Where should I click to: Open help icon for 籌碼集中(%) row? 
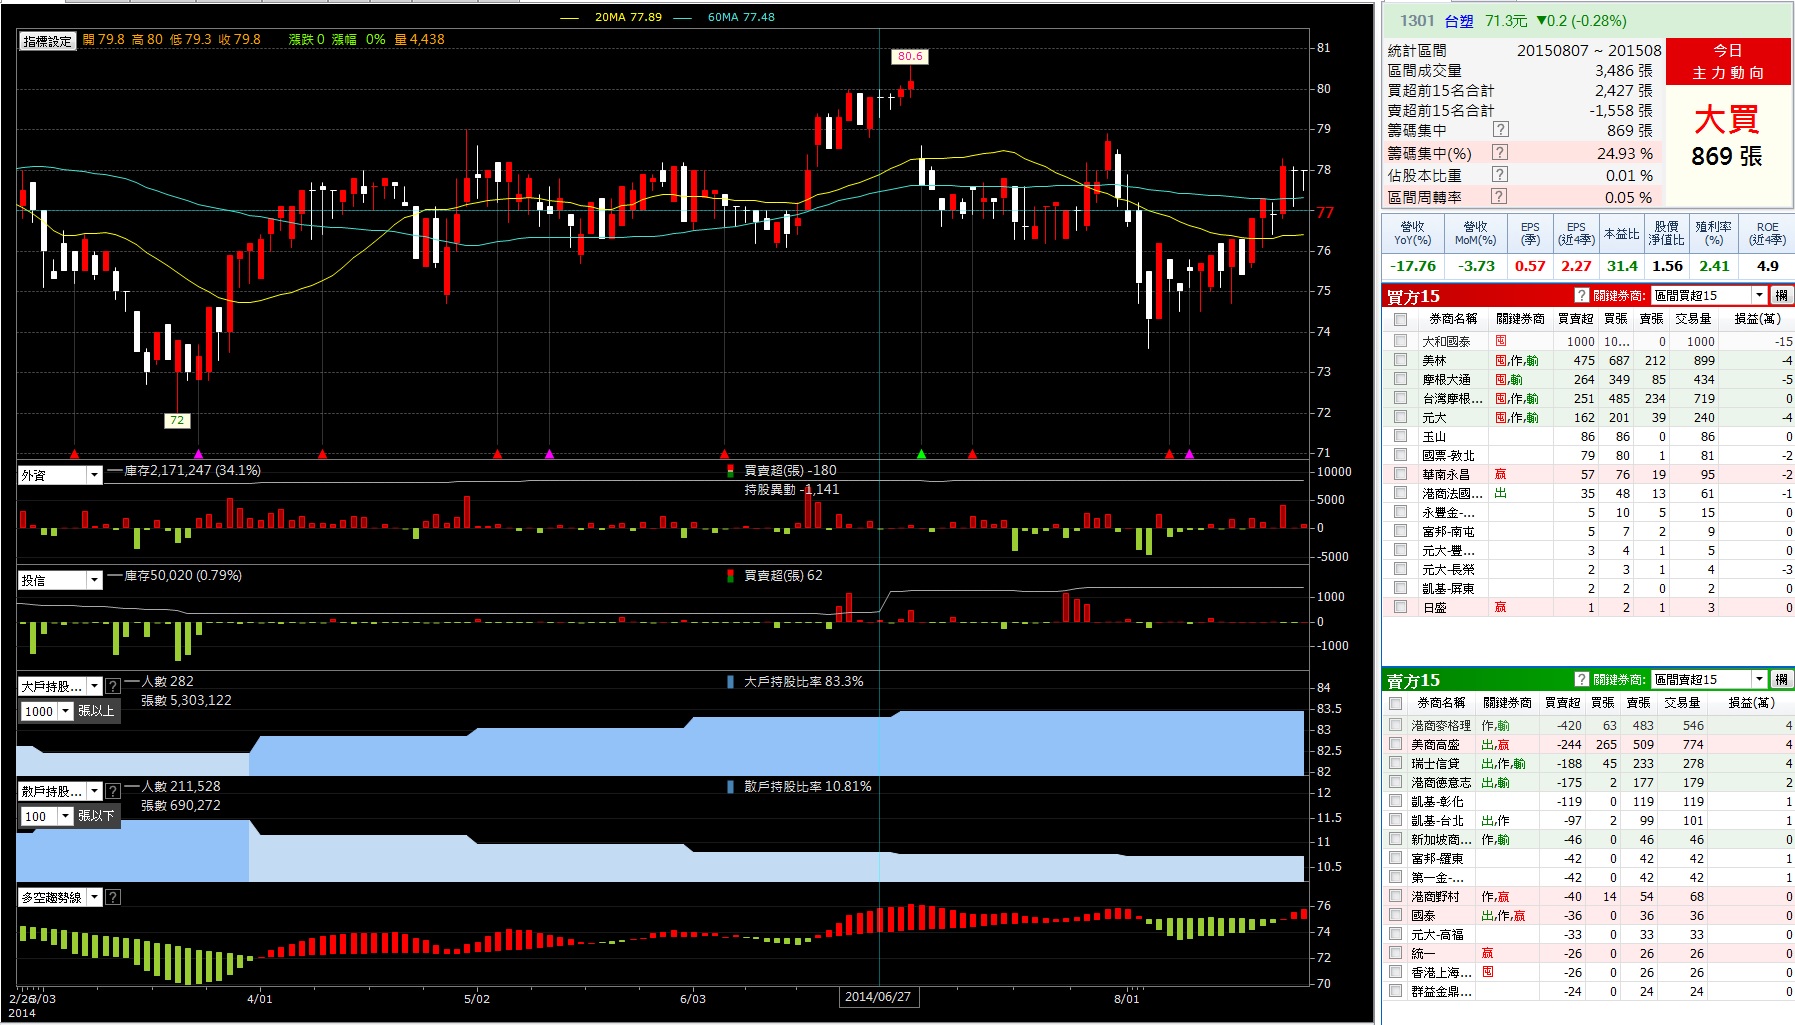[1500, 152]
